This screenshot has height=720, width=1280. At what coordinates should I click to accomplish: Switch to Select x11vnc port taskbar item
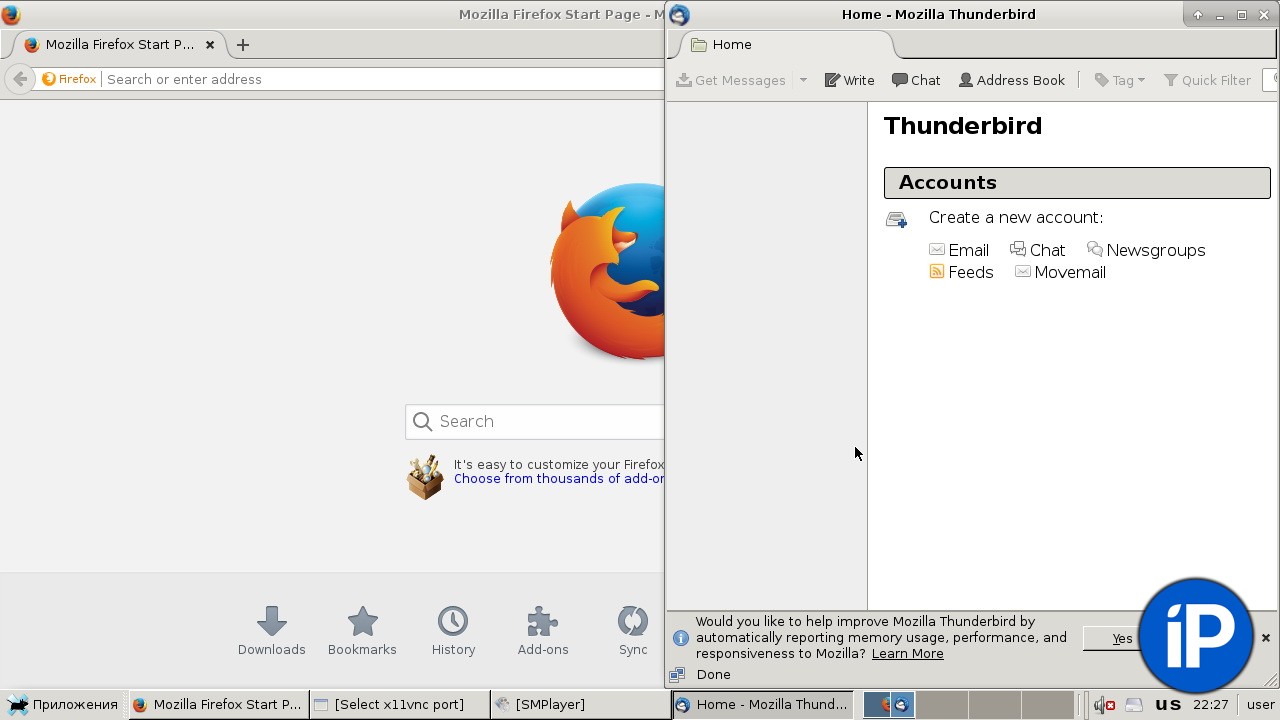tap(399, 704)
